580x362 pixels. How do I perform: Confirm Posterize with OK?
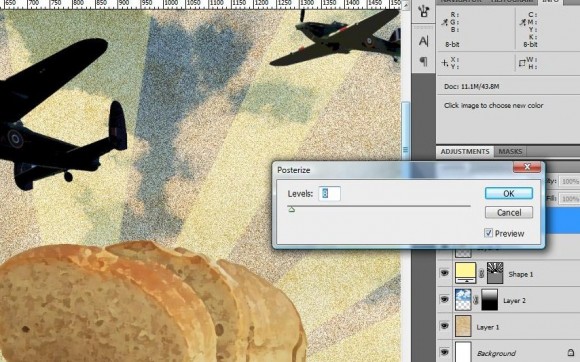[x=509, y=193]
